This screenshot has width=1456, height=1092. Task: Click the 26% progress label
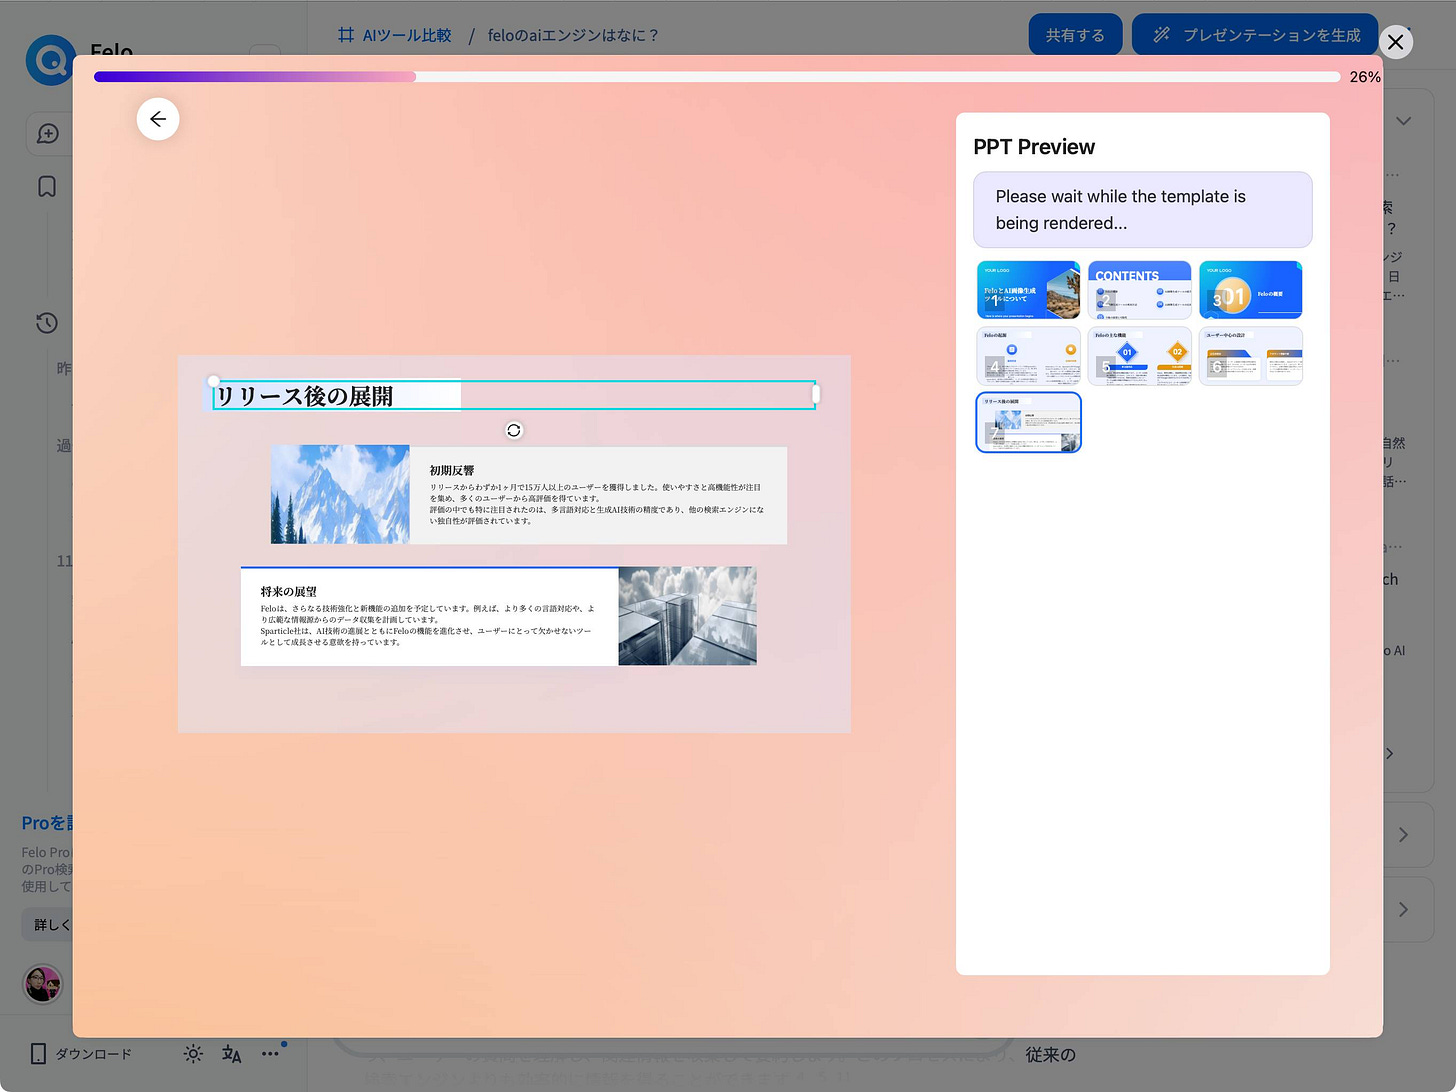tap(1365, 77)
